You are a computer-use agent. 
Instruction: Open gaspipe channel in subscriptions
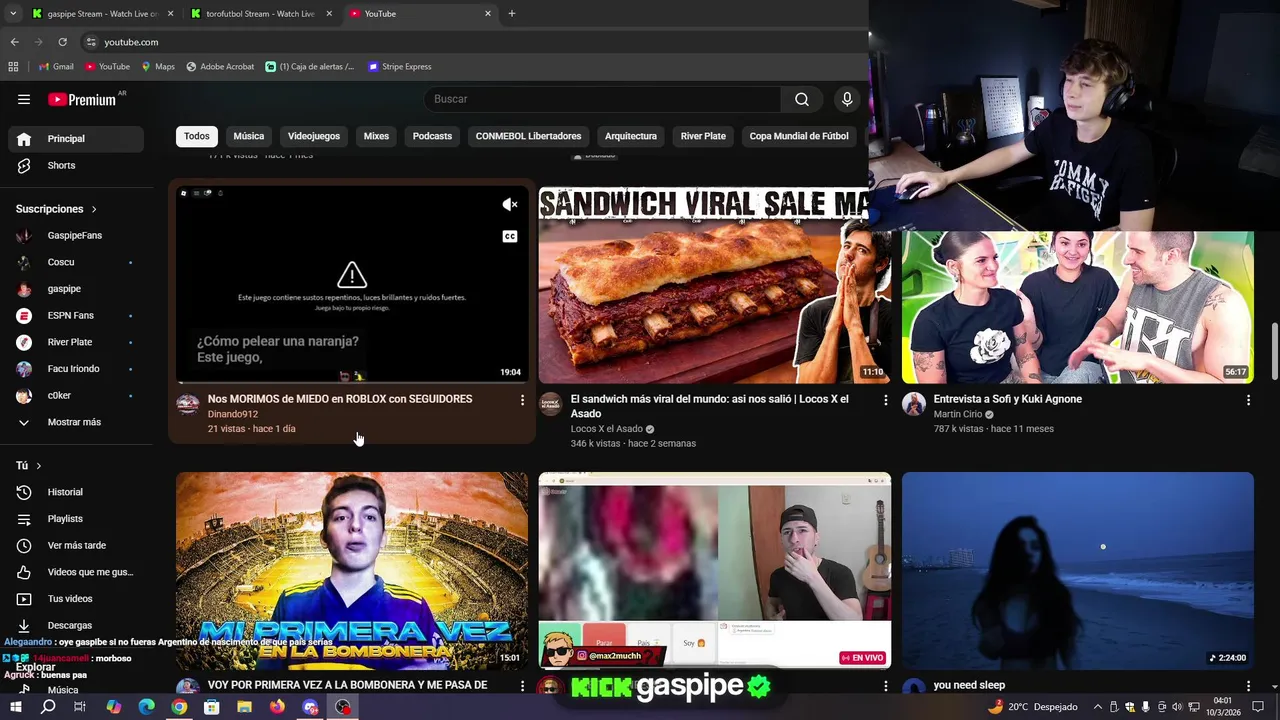(76, 289)
